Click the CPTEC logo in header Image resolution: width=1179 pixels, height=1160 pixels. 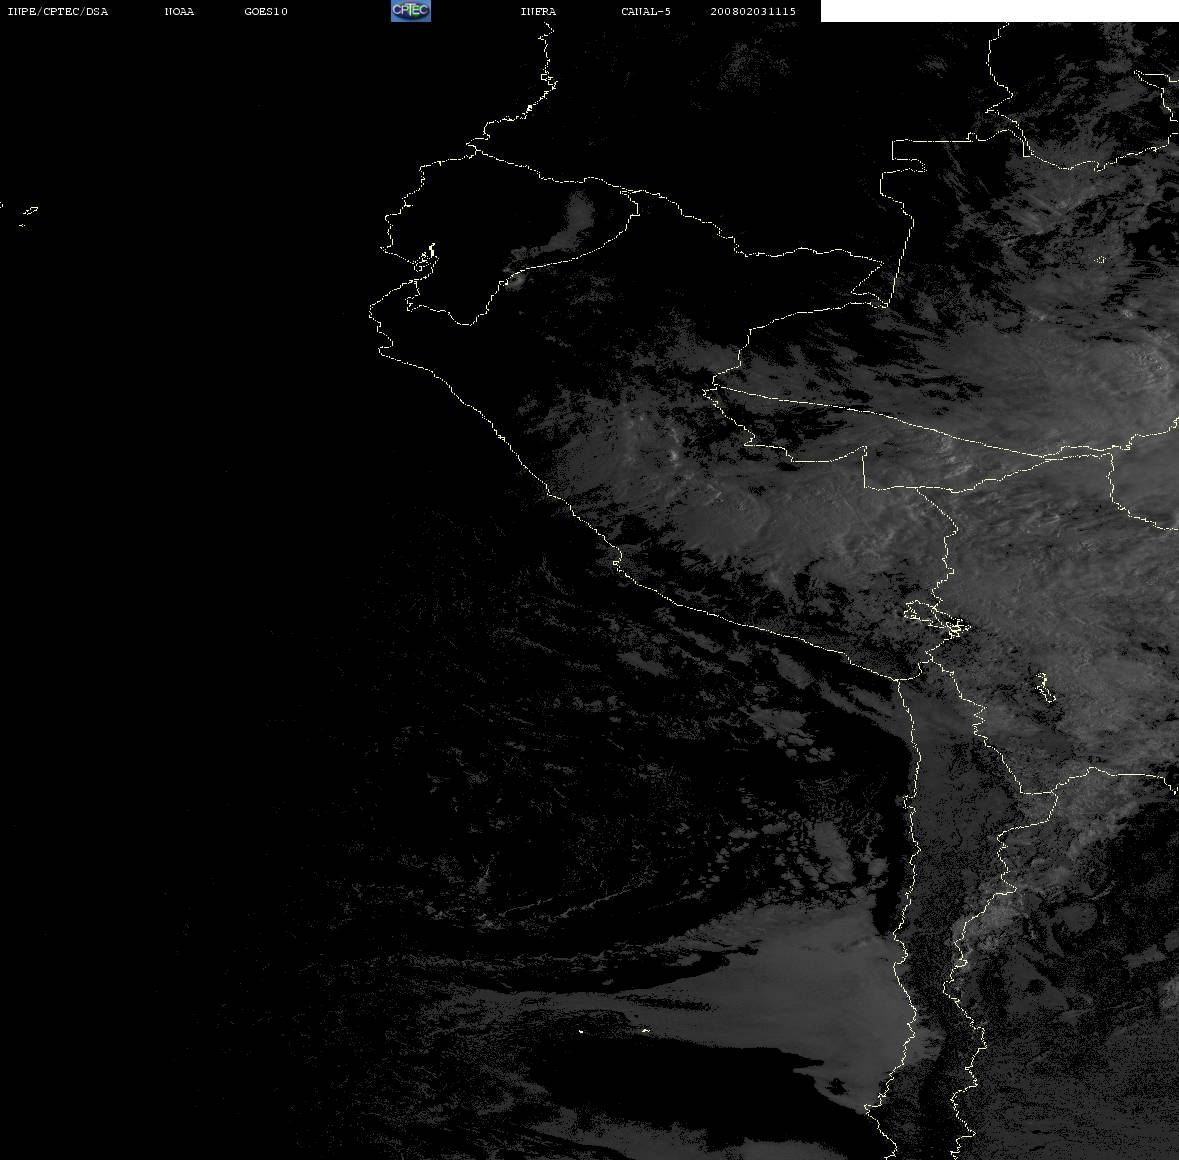[x=411, y=11]
